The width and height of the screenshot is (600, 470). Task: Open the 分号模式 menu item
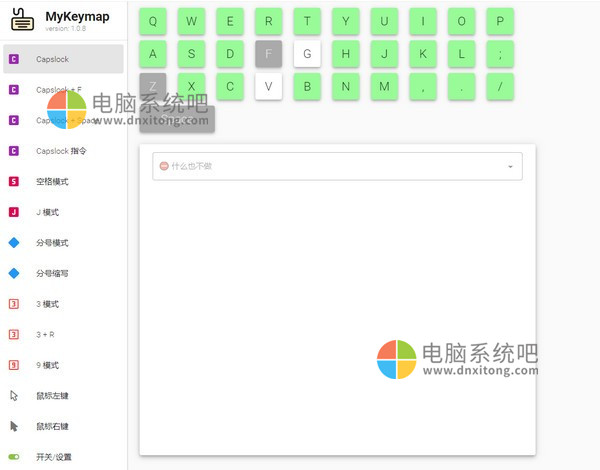pyautogui.click(x=63, y=243)
